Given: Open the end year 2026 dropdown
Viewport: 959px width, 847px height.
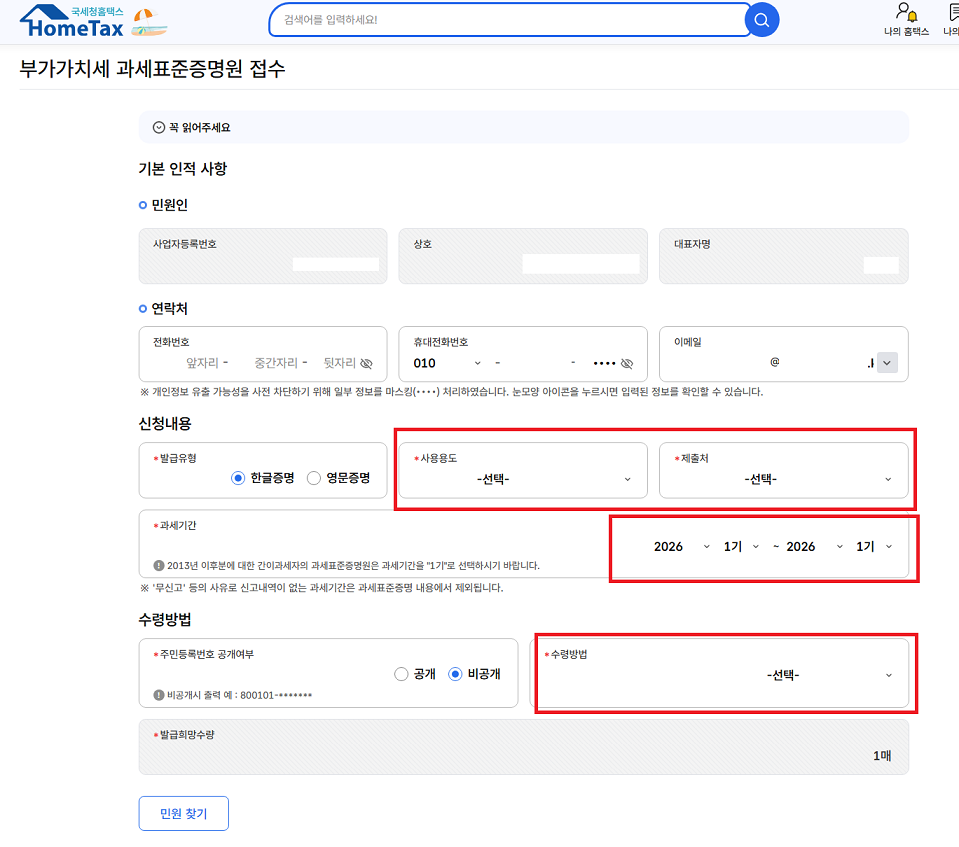Looking at the screenshot, I should 815,546.
